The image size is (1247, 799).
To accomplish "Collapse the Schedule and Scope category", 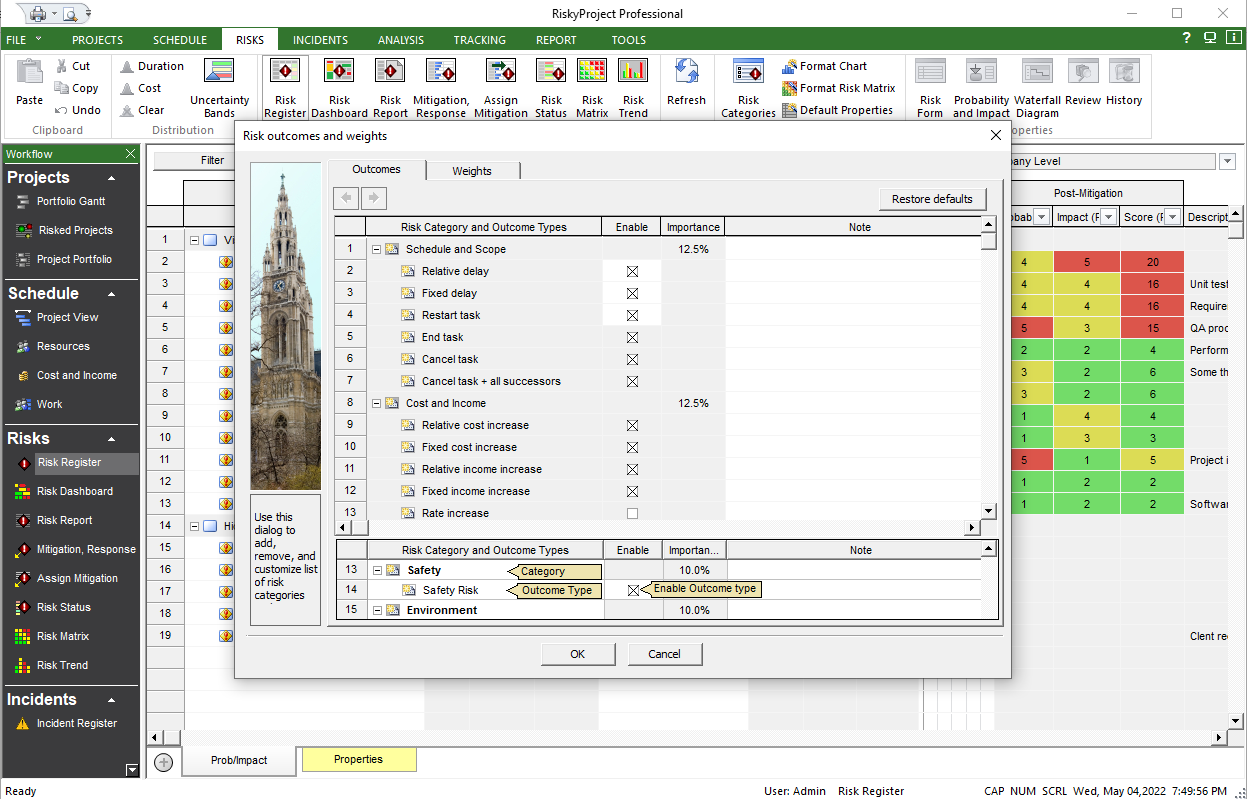I will coord(376,249).
